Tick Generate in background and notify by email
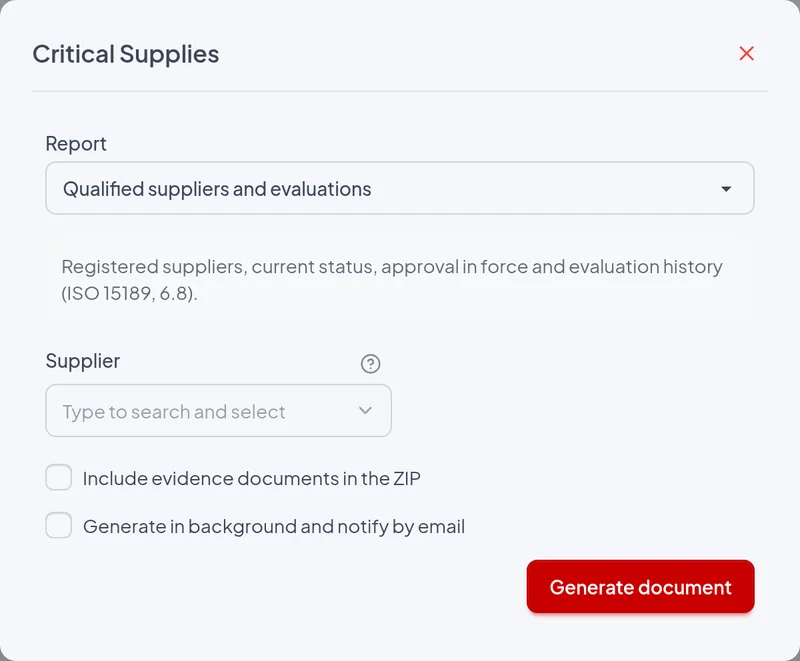The width and height of the screenshot is (800, 661). point(59,525)
